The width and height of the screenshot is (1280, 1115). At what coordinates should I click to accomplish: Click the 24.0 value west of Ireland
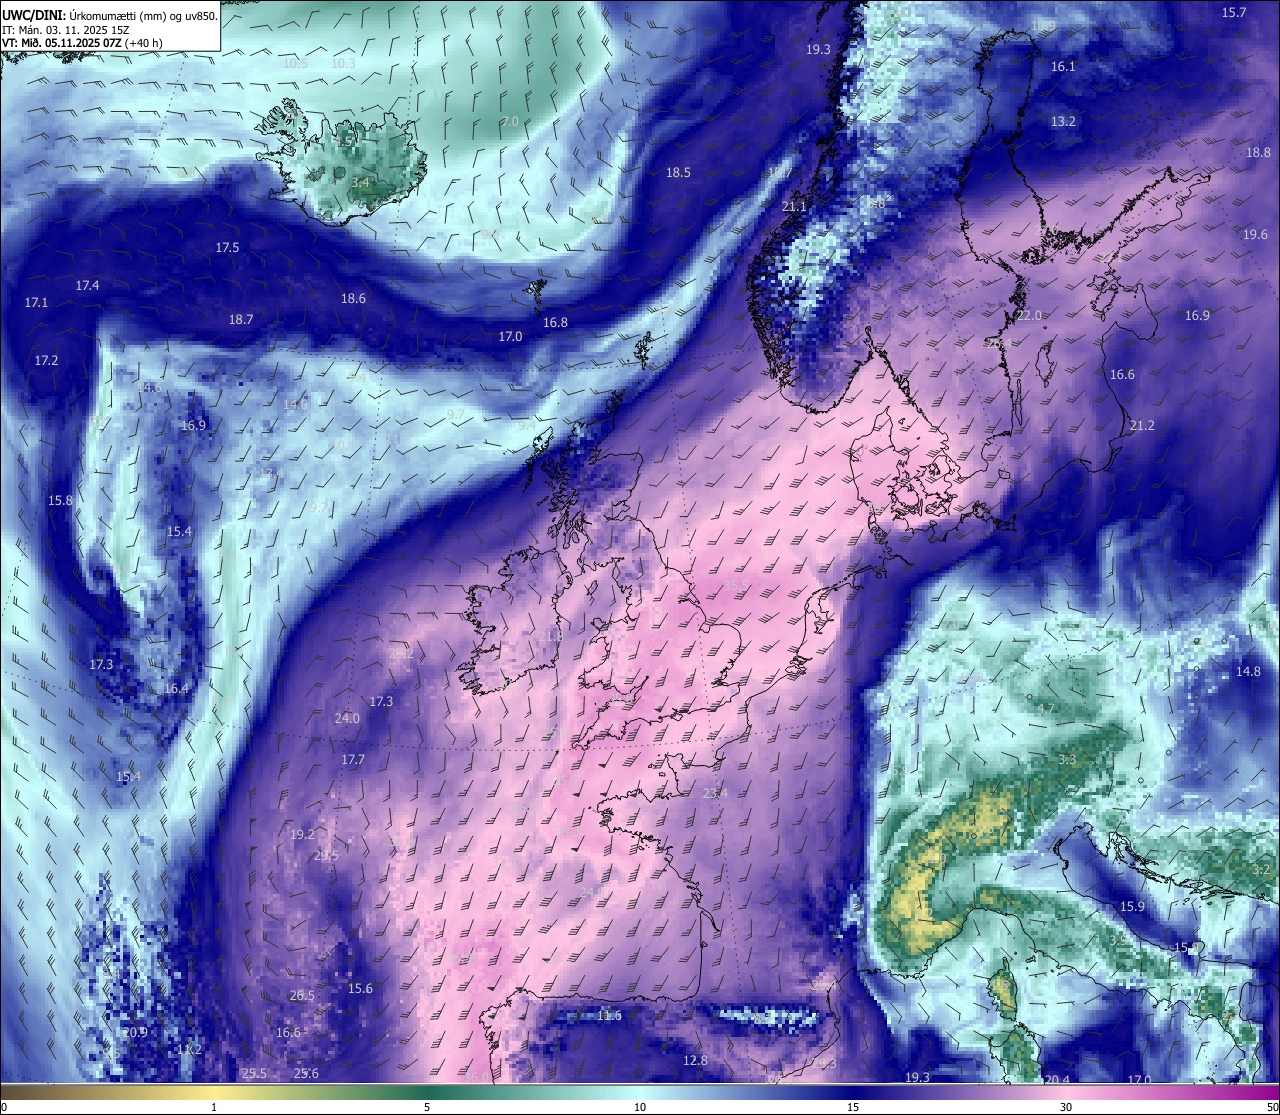point(347,719)
